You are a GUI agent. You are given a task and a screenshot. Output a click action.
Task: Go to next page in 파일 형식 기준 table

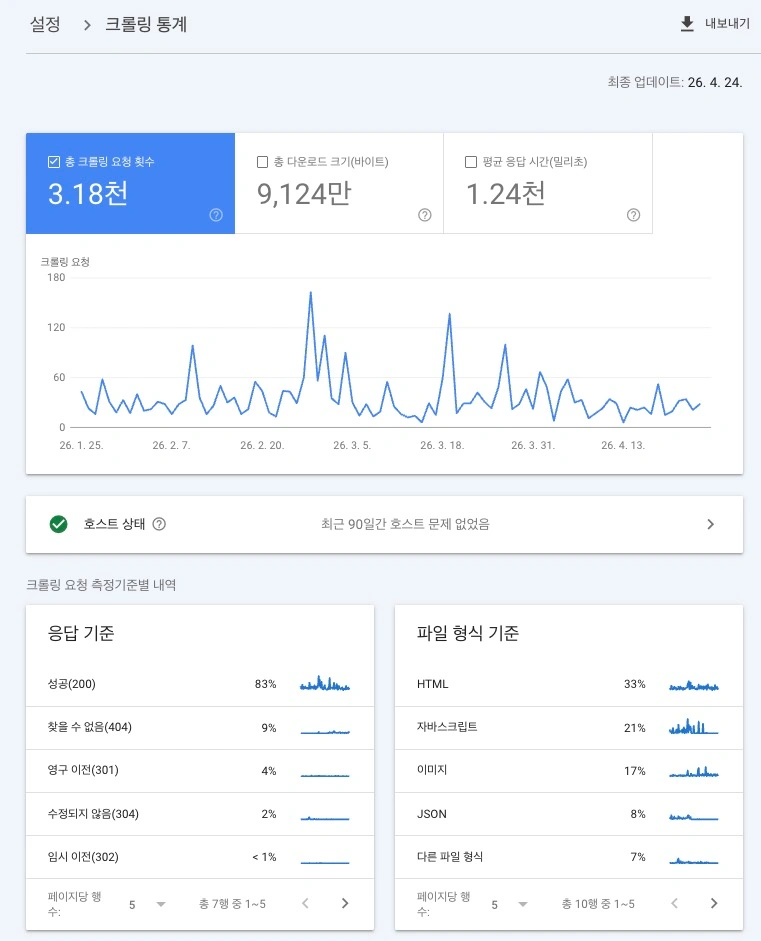pos(714,903)
